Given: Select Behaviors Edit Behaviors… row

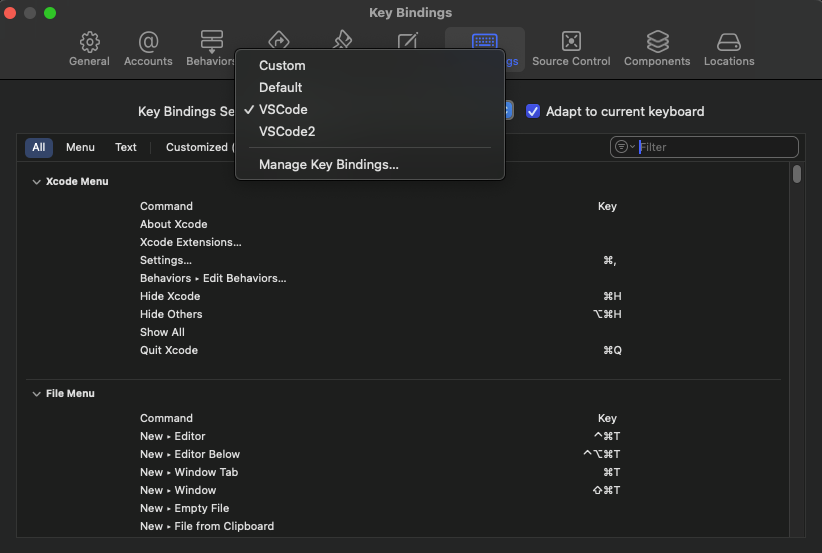Looking at the screenshot, I should coord(403,278).
